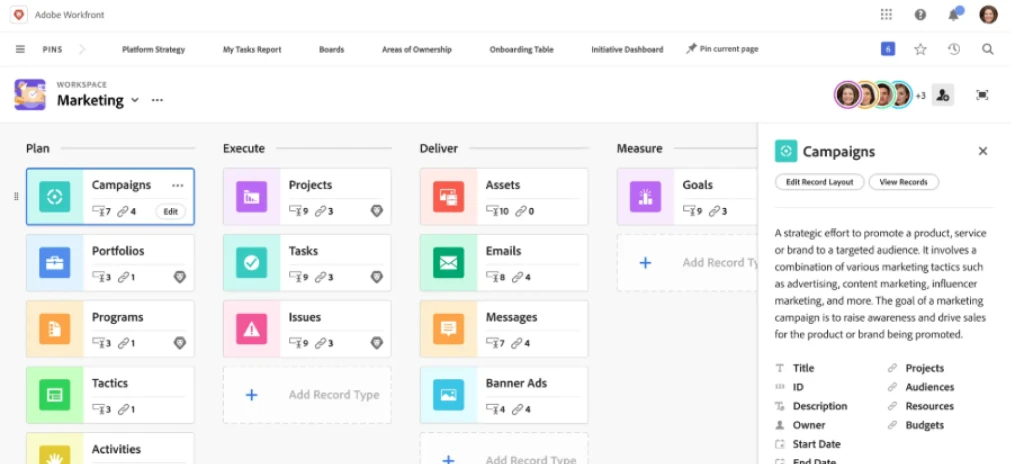This screenshot has height=464, width=1024.
Task: Open the Initiative Dashboard pin
Action: click(x=627, y=49)
